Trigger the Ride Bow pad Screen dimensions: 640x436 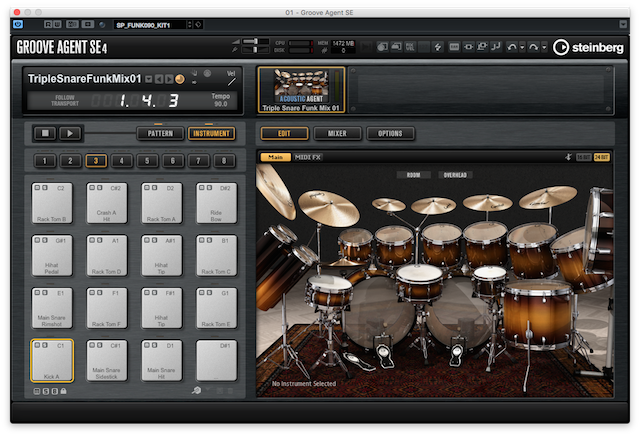216,203
